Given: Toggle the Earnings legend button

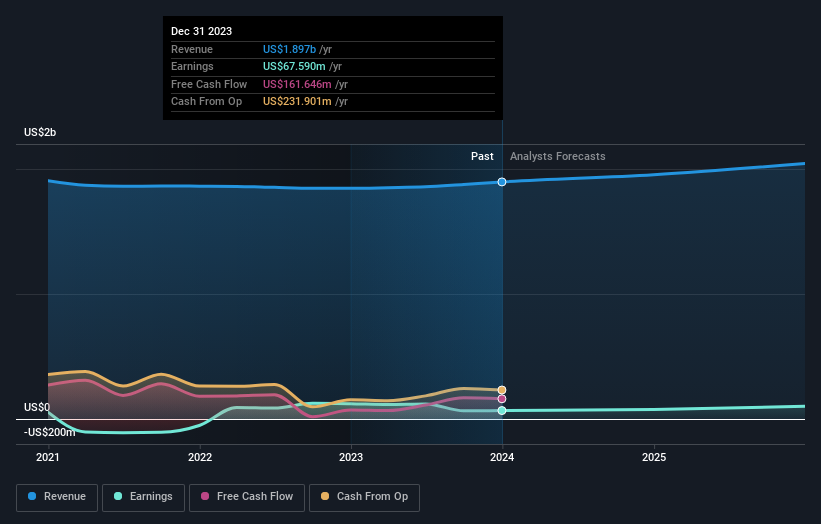Looking at the screenshot, I should pos(143,497).
